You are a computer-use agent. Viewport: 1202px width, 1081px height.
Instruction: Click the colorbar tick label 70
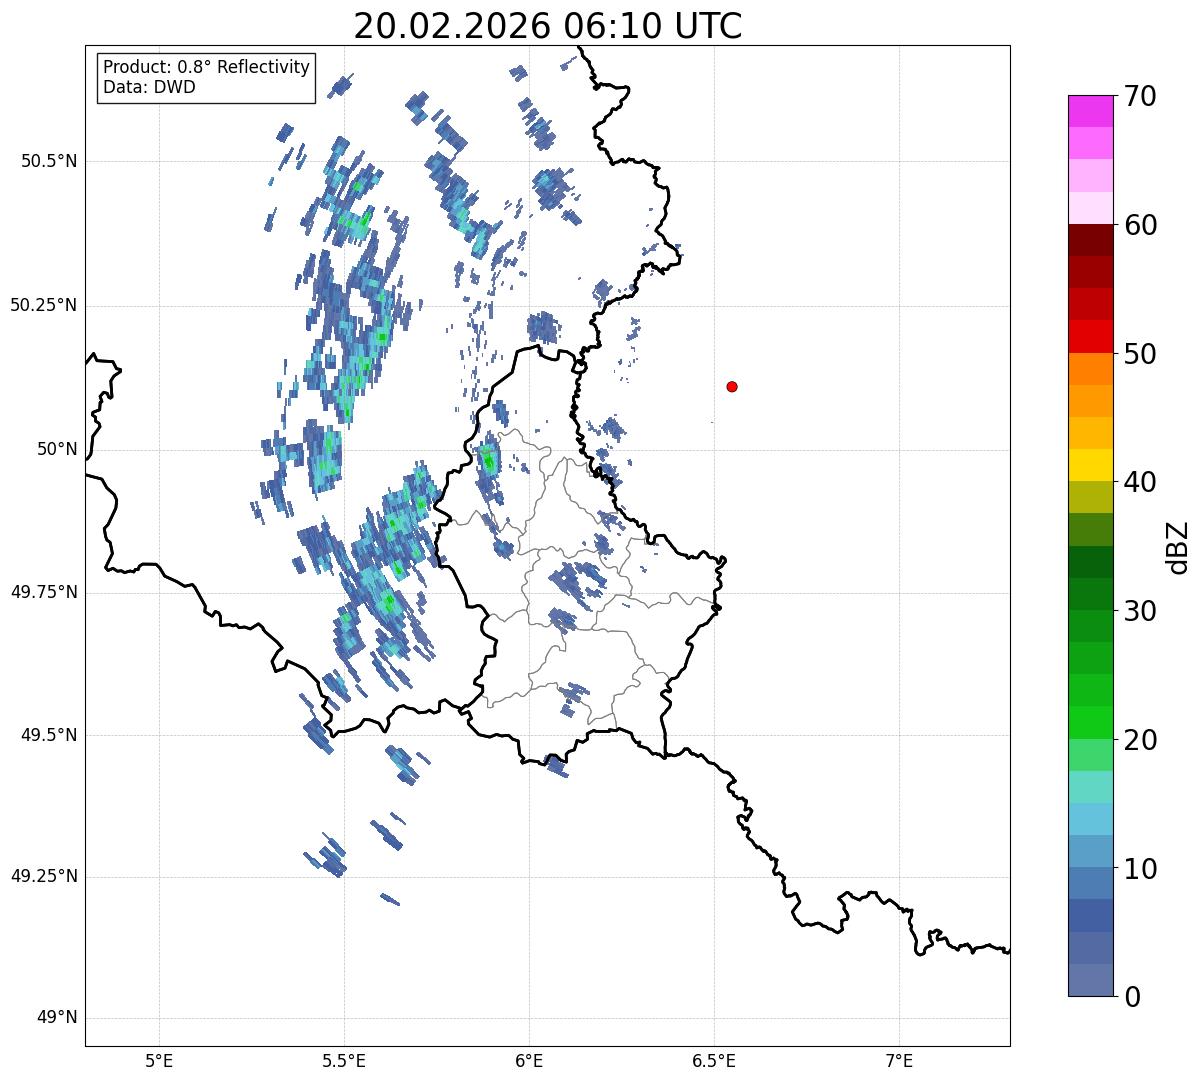point(1140,96)
